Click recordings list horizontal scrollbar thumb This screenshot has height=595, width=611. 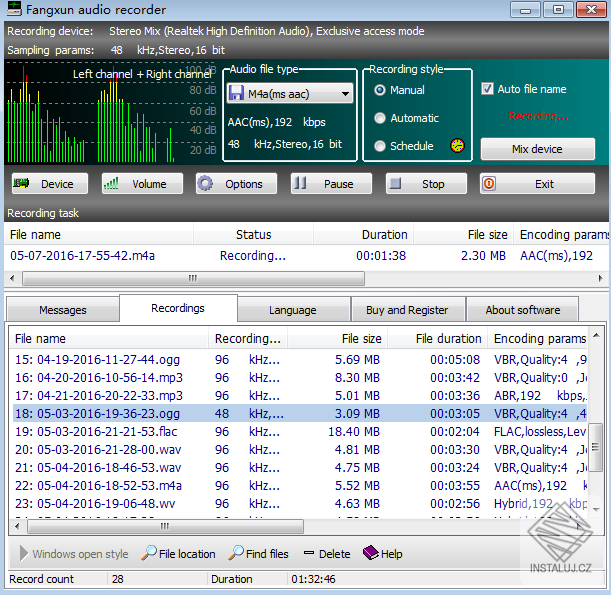coord(165,526)
